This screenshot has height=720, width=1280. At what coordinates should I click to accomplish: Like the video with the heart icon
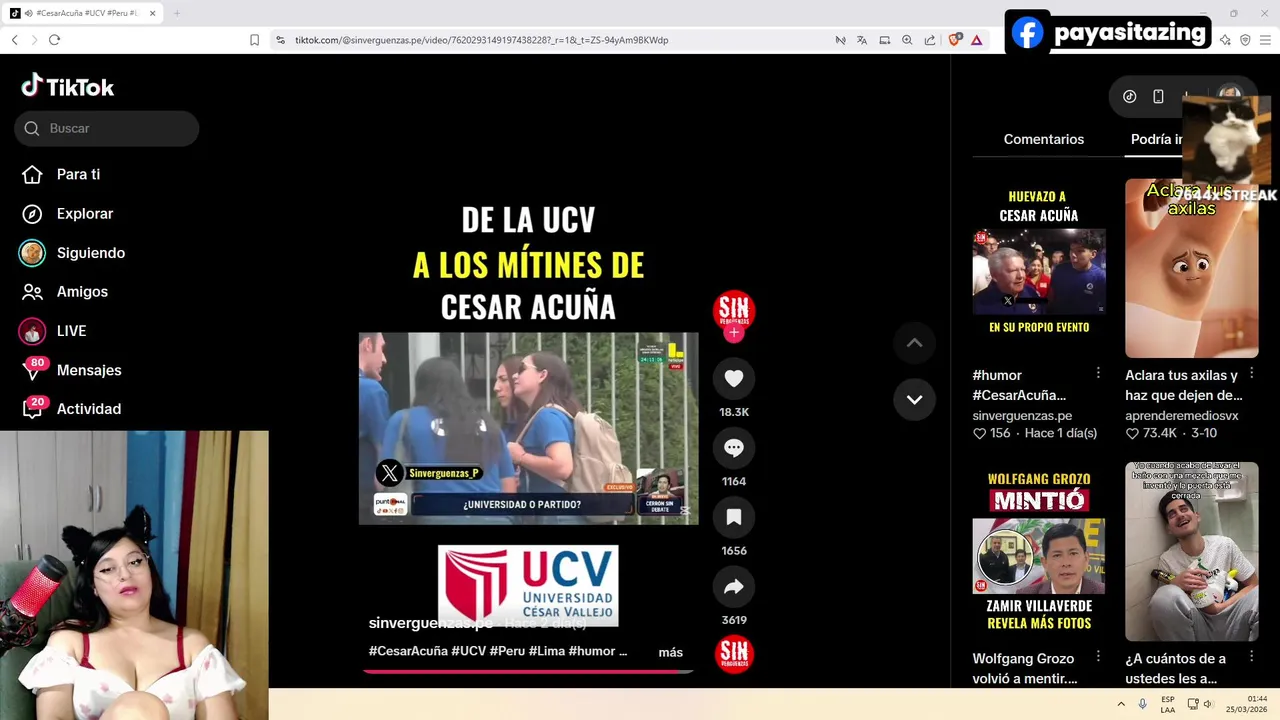734,378
